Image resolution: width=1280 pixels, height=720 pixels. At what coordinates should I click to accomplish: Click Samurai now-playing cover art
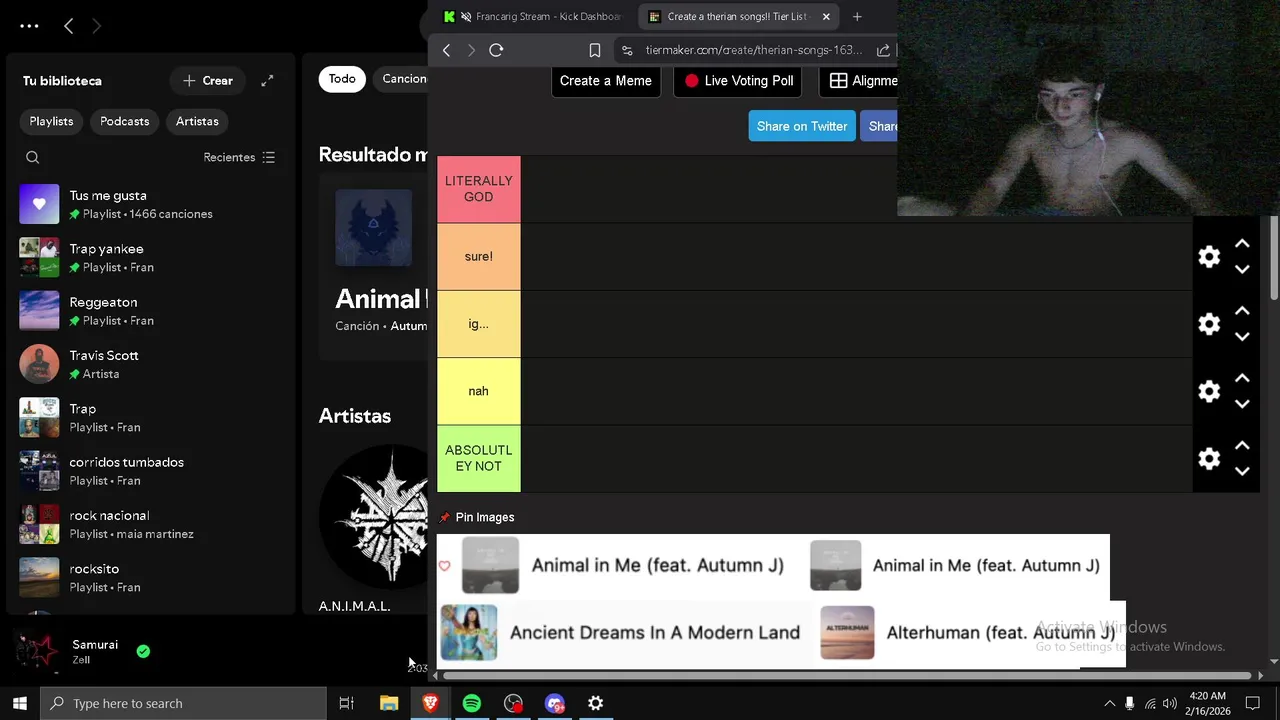38,651
